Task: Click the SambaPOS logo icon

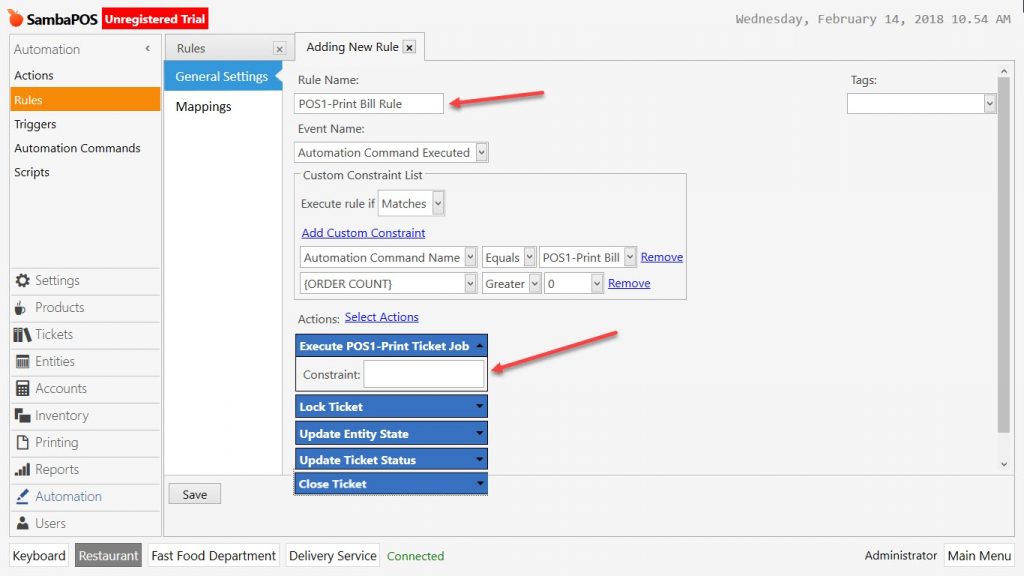Action: pyautogui.click(x=16, y=18)
